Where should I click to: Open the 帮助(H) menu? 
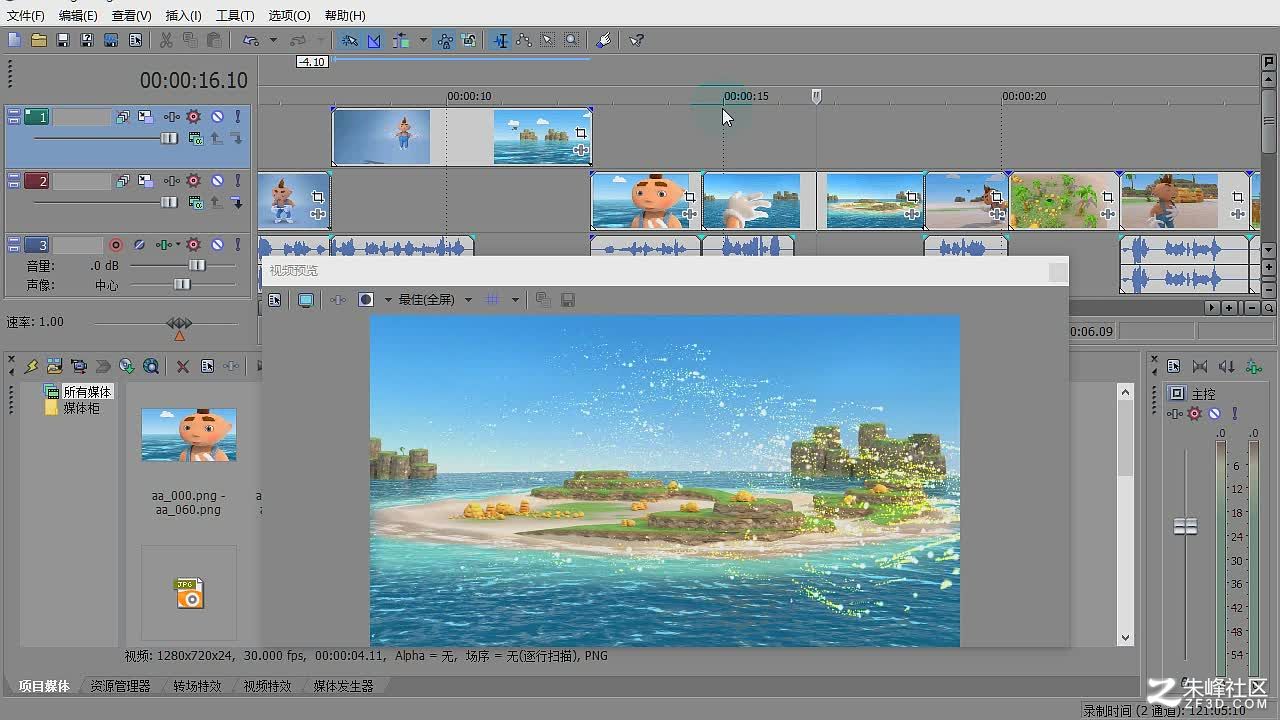(x=345, y=15)
